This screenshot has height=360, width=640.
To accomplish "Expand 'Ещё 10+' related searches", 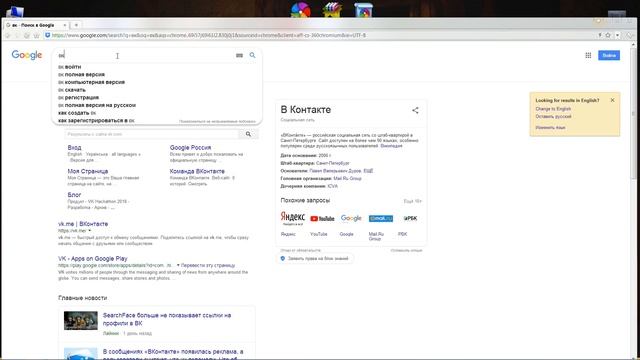I will coord(413,201).
